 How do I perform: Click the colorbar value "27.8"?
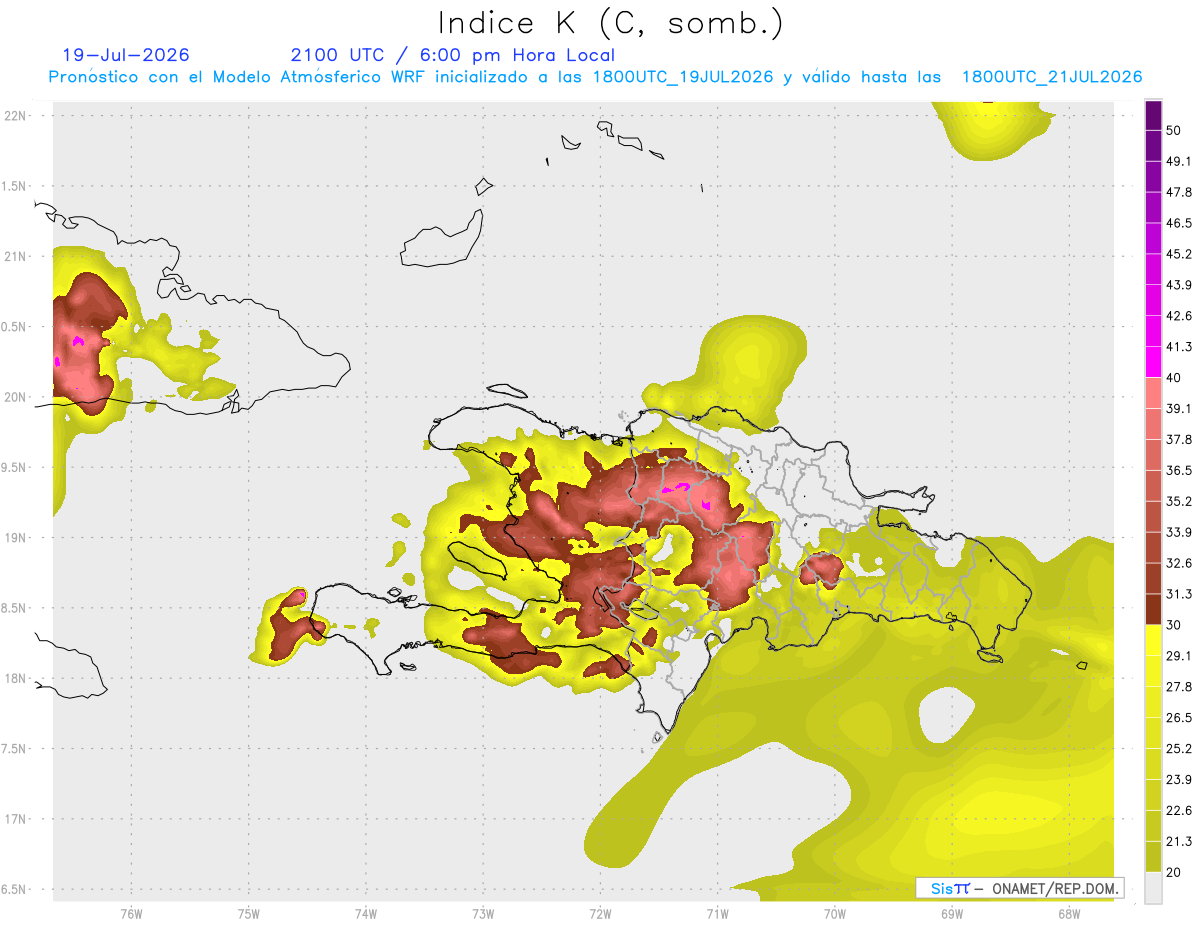pyautogui.click(x=1178, y=687)
